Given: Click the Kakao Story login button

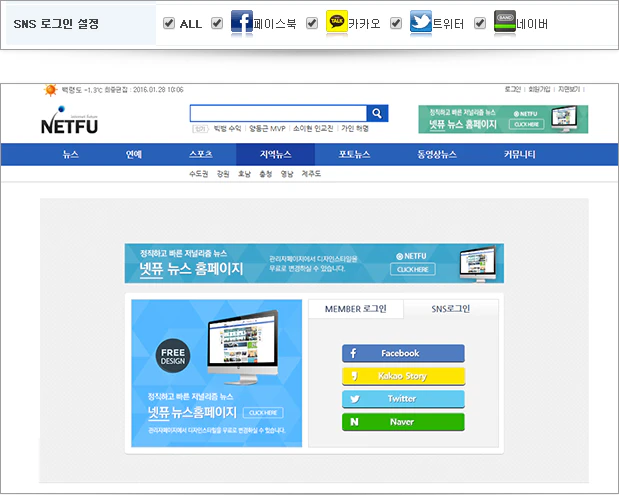Looking at the screenshot, I should click(x=403, y=376).
